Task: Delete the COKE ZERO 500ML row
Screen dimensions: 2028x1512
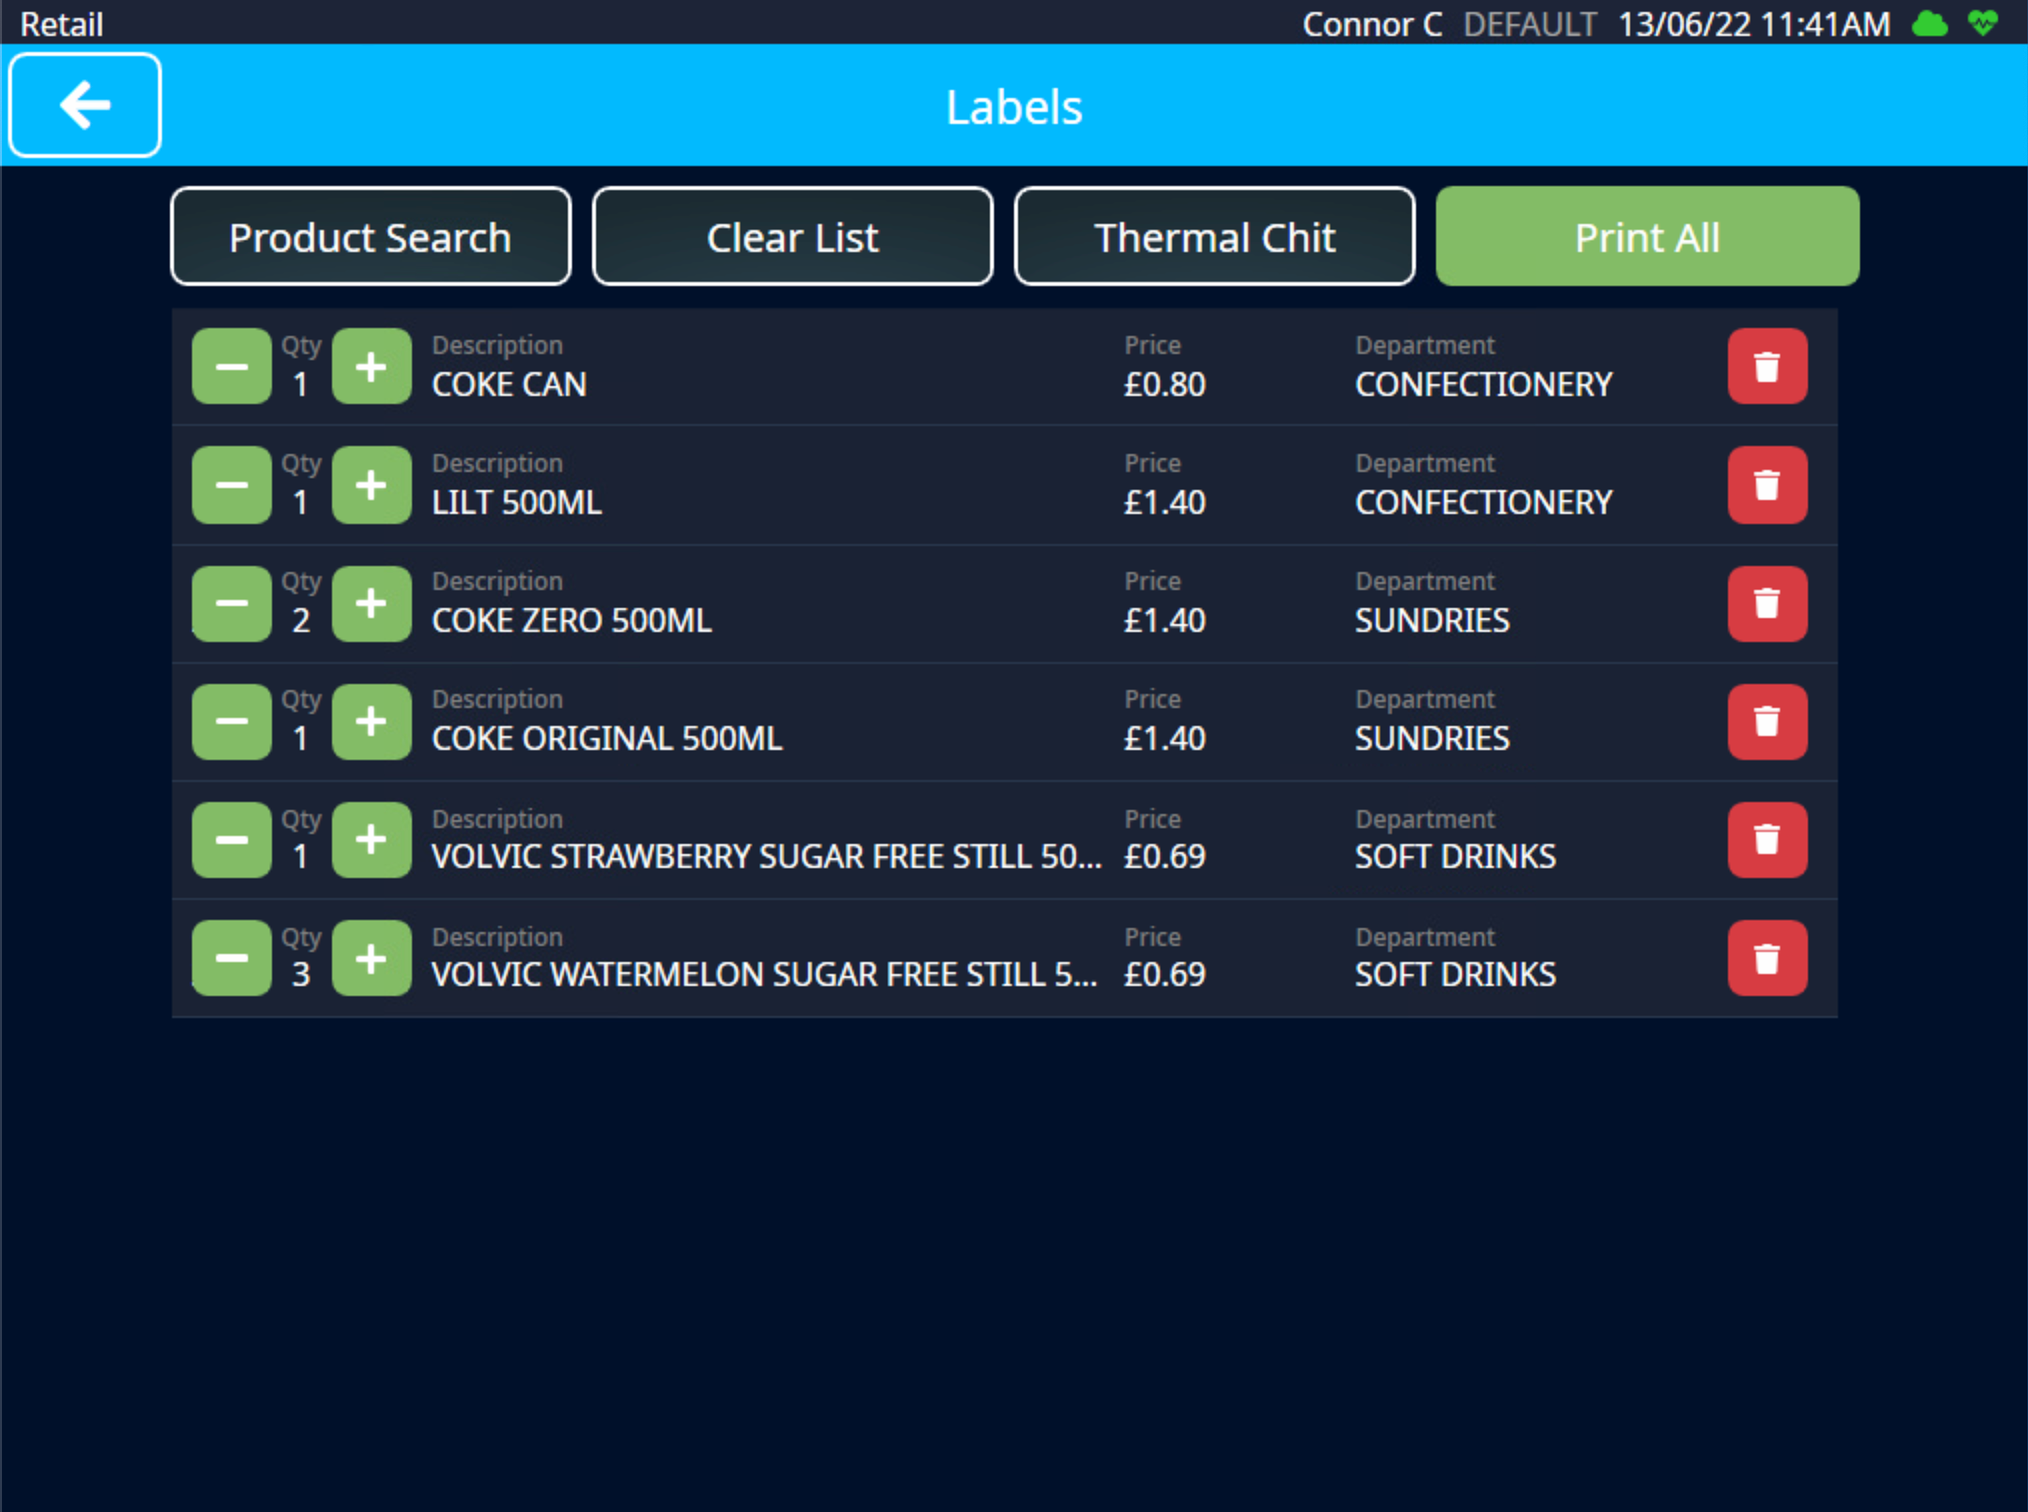Action: [x=1767, y=603]
